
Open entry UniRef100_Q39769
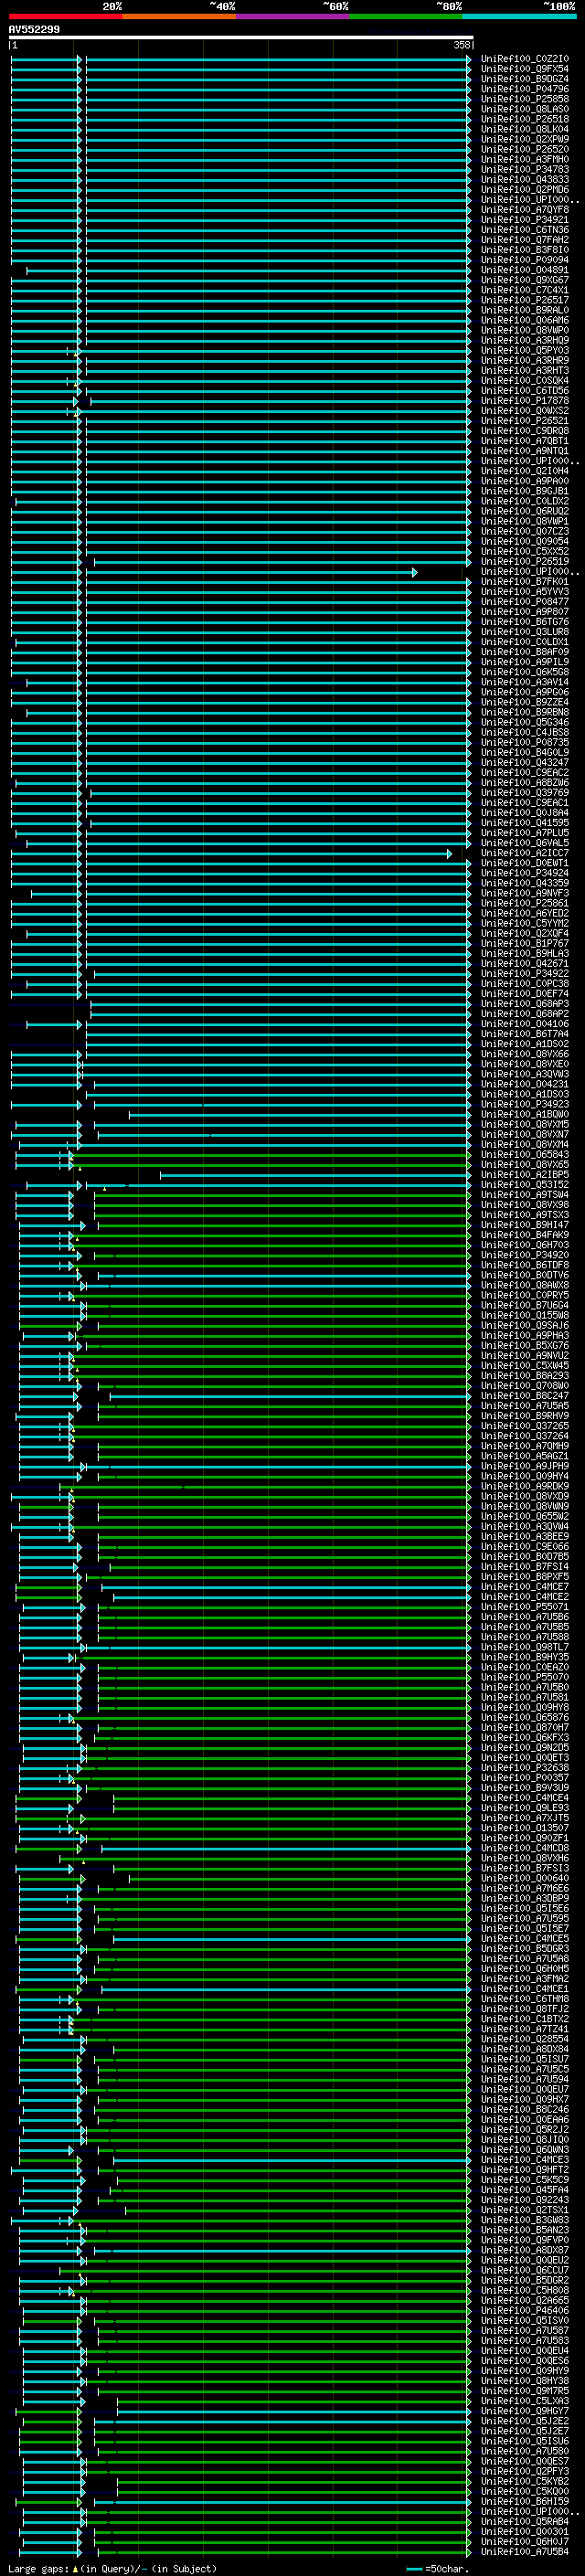click(x=525, y=792)
